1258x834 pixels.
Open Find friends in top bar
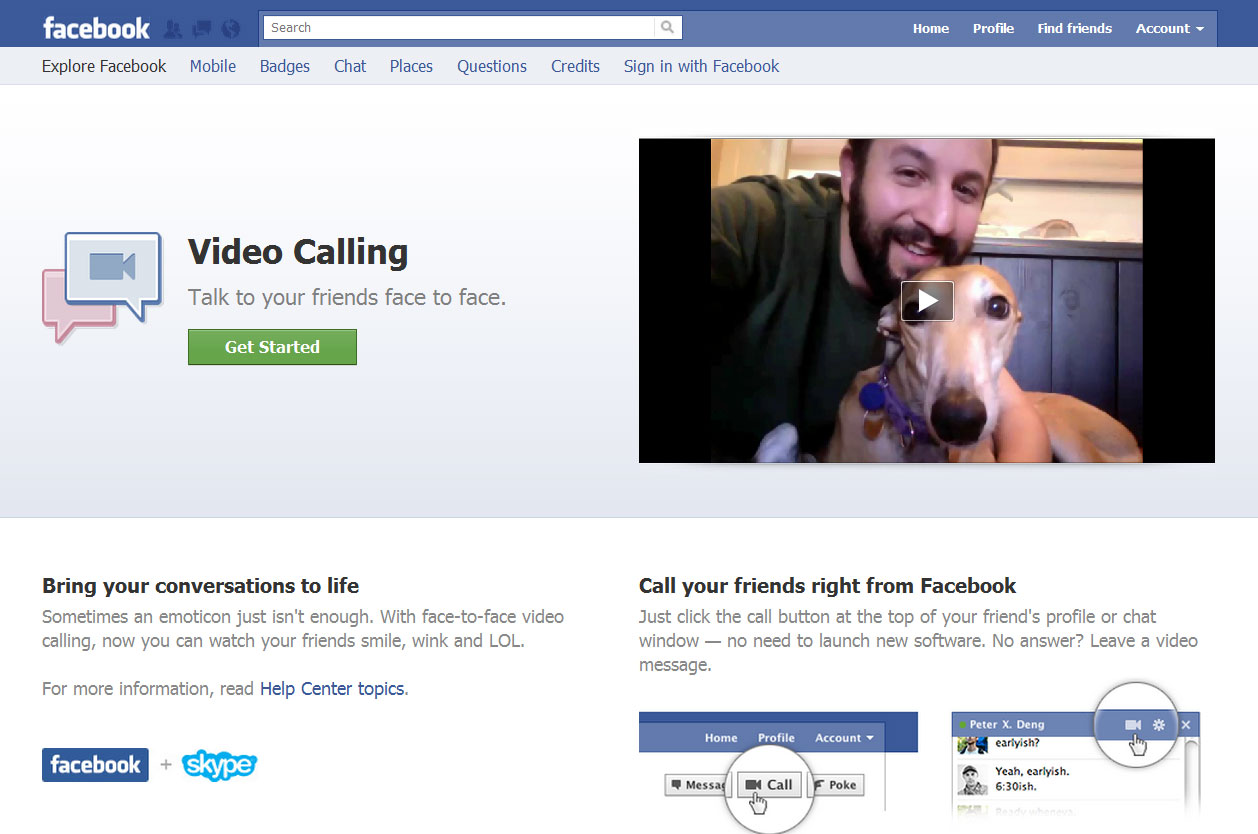[1074, 28]
